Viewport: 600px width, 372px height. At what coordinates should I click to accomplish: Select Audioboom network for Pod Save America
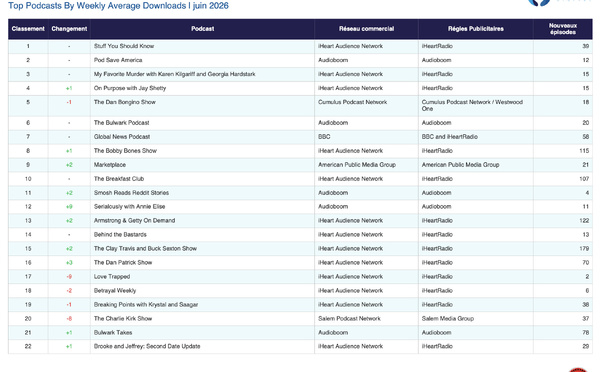click(x=333, y=60)
